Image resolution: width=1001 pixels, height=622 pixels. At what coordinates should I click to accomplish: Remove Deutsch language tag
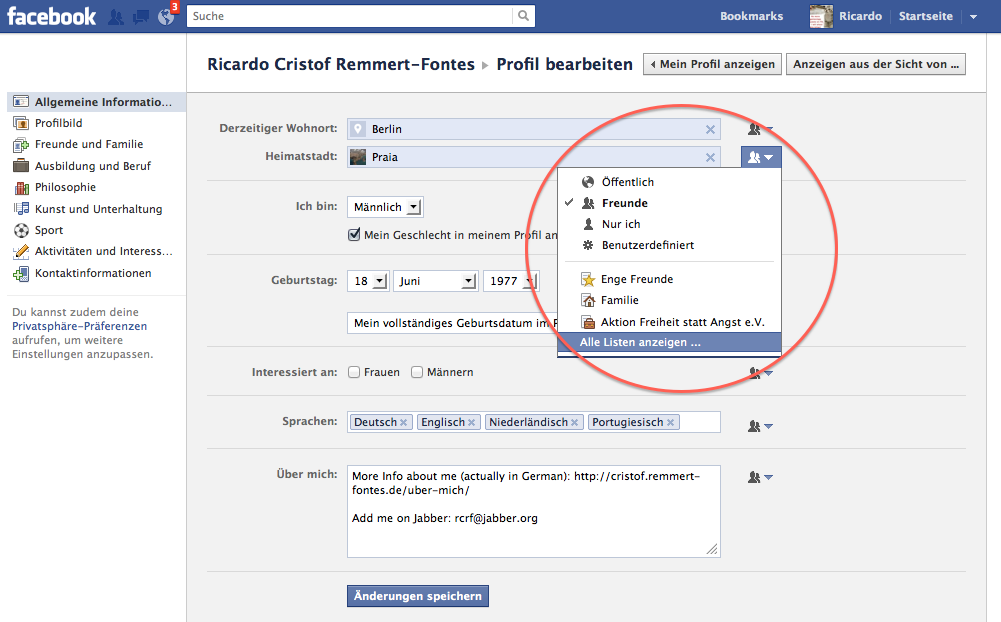[403, 423]
